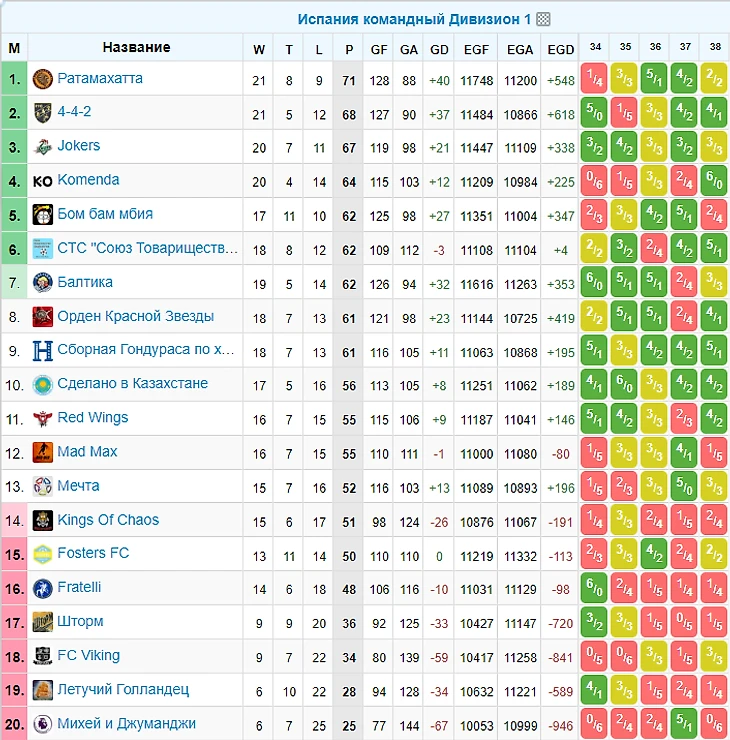Viewport: 730px width, 740px height.
Task: Click the Mad Max team logo icon
Action: click(x=42, y=452)
